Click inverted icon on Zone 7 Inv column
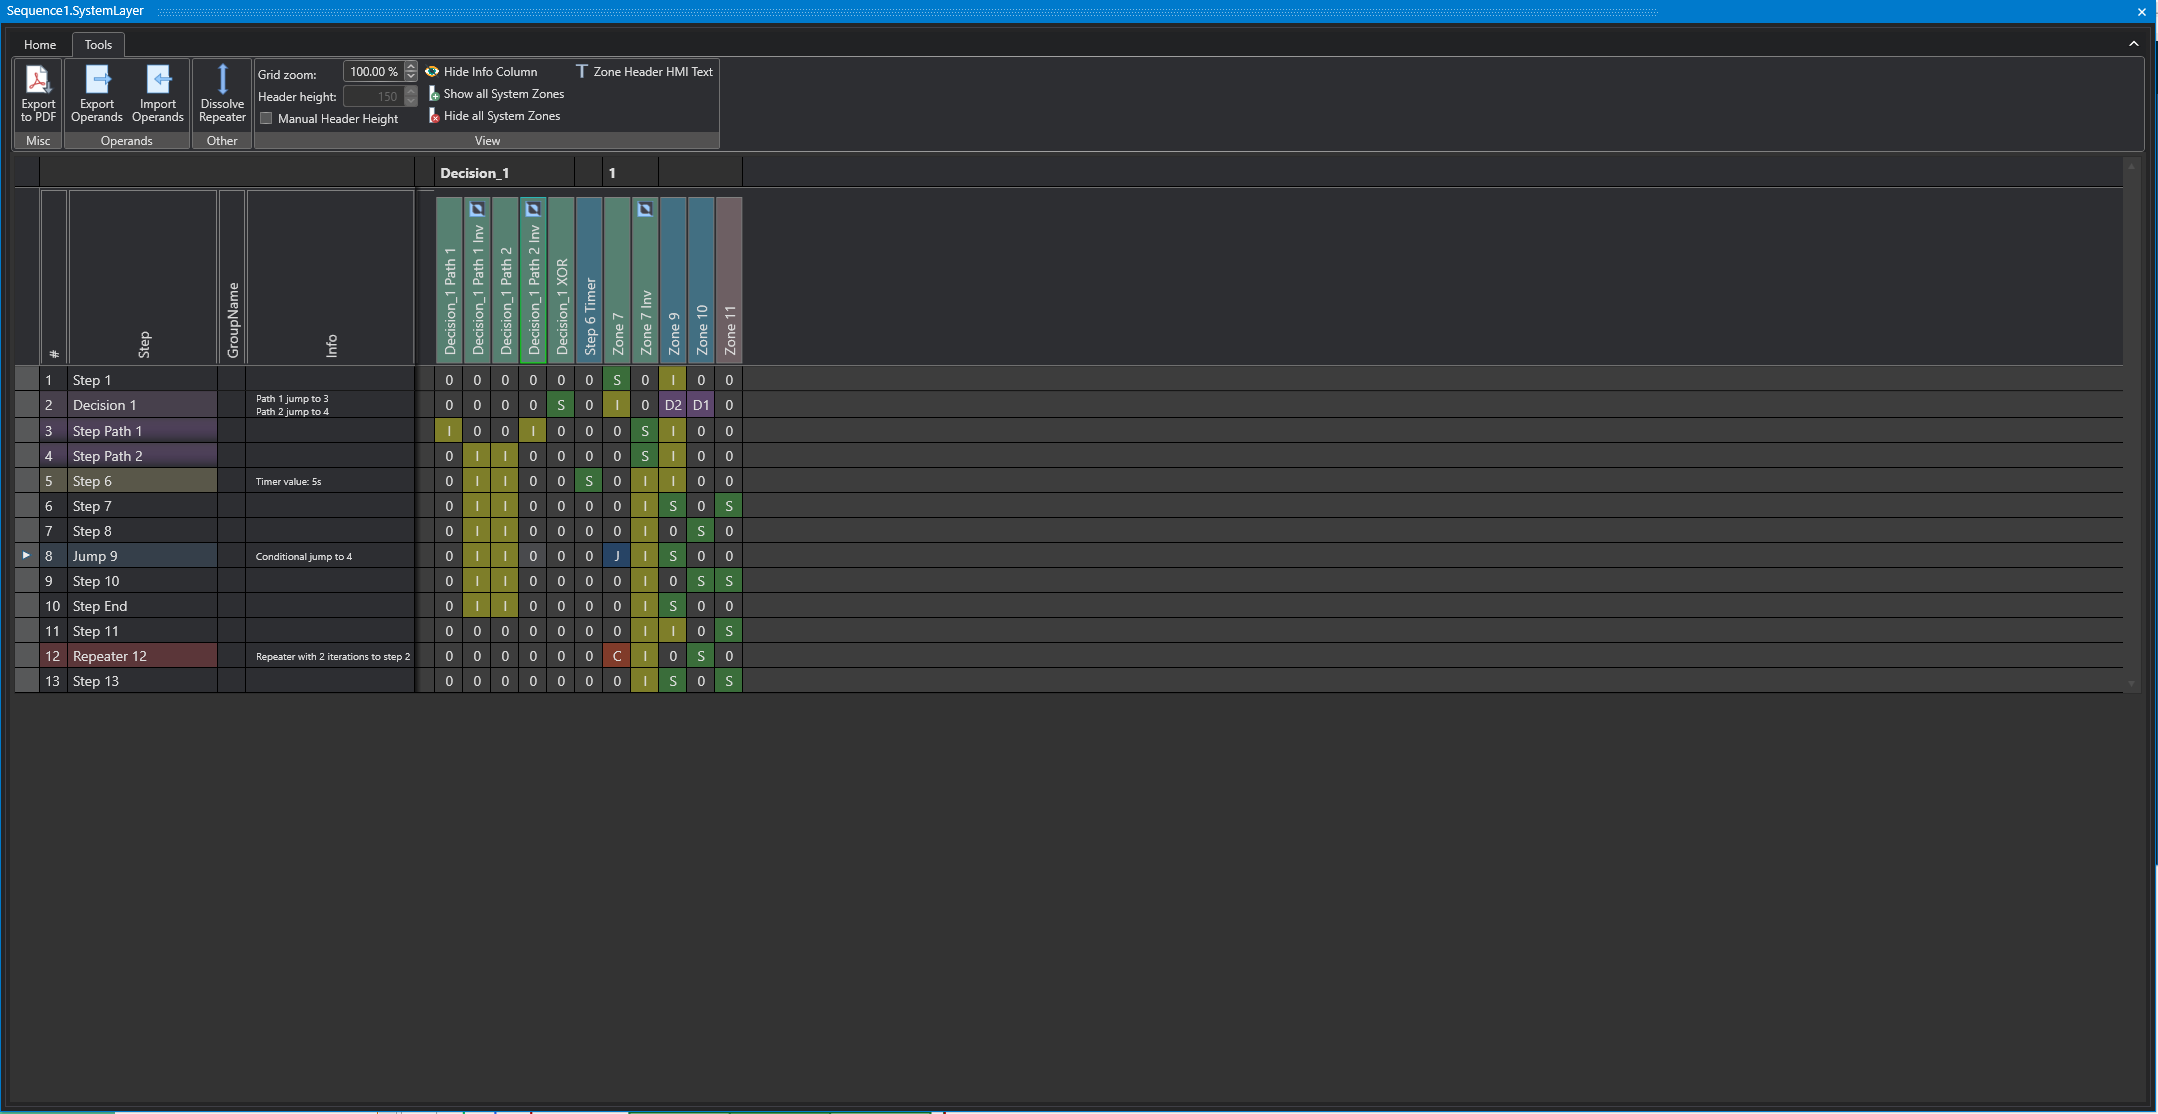 [645, 209]
